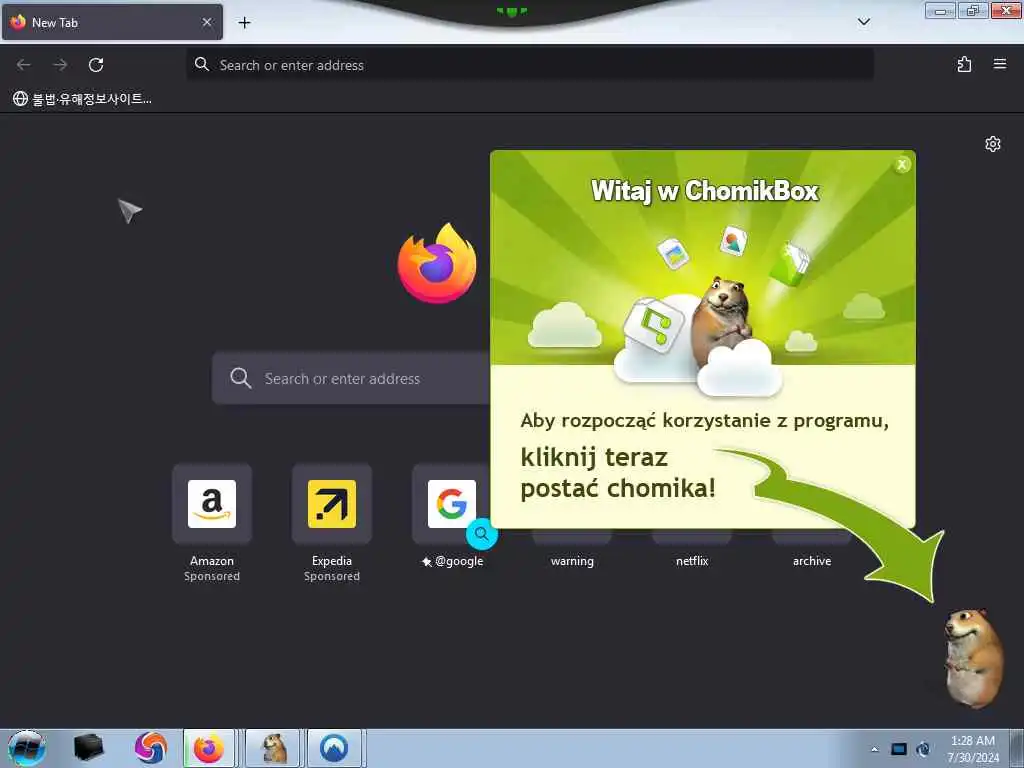
Task: Open the blue mountain taskbar application
Action: pos(334,748)
